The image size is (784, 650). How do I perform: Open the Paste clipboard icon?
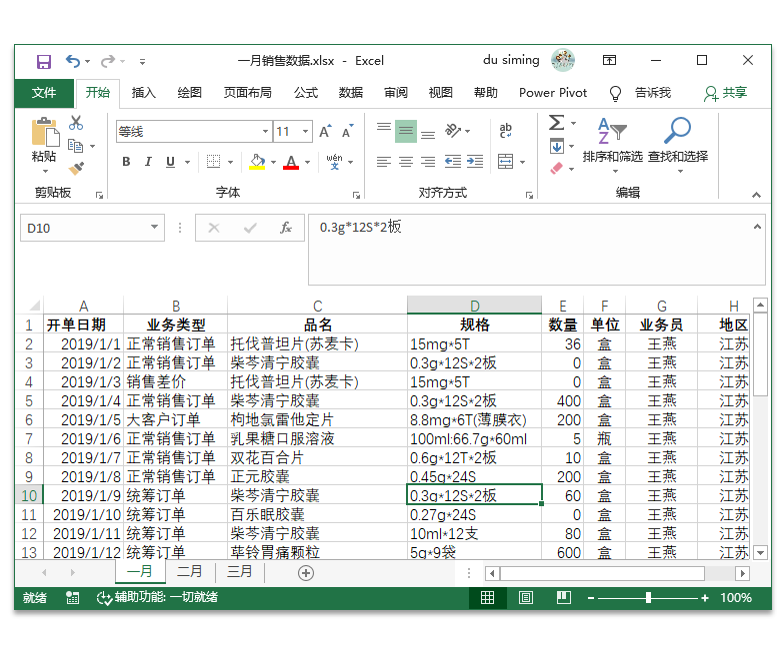pos(44,132)
